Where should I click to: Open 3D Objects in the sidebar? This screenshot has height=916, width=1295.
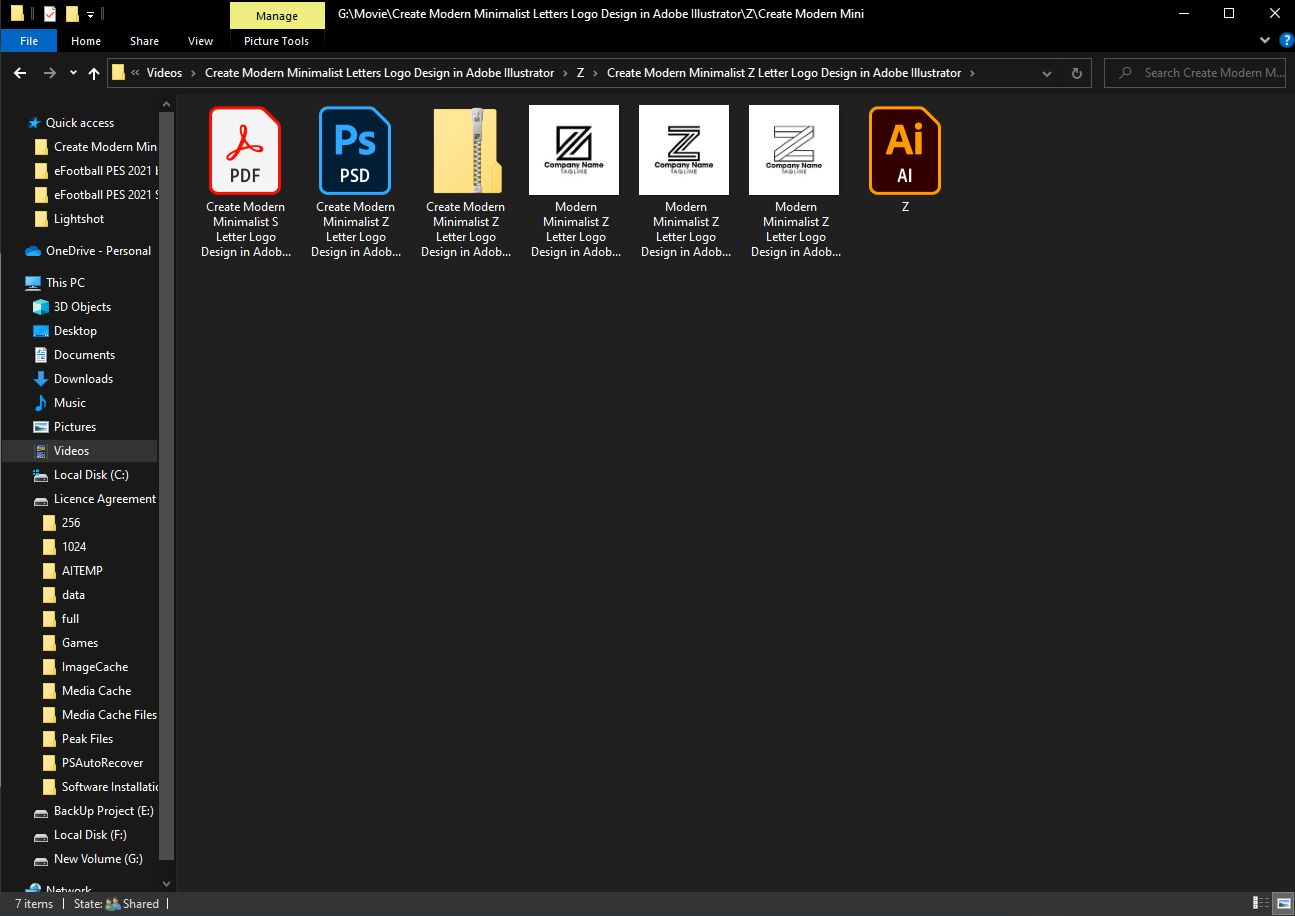[x=82, y=307]
